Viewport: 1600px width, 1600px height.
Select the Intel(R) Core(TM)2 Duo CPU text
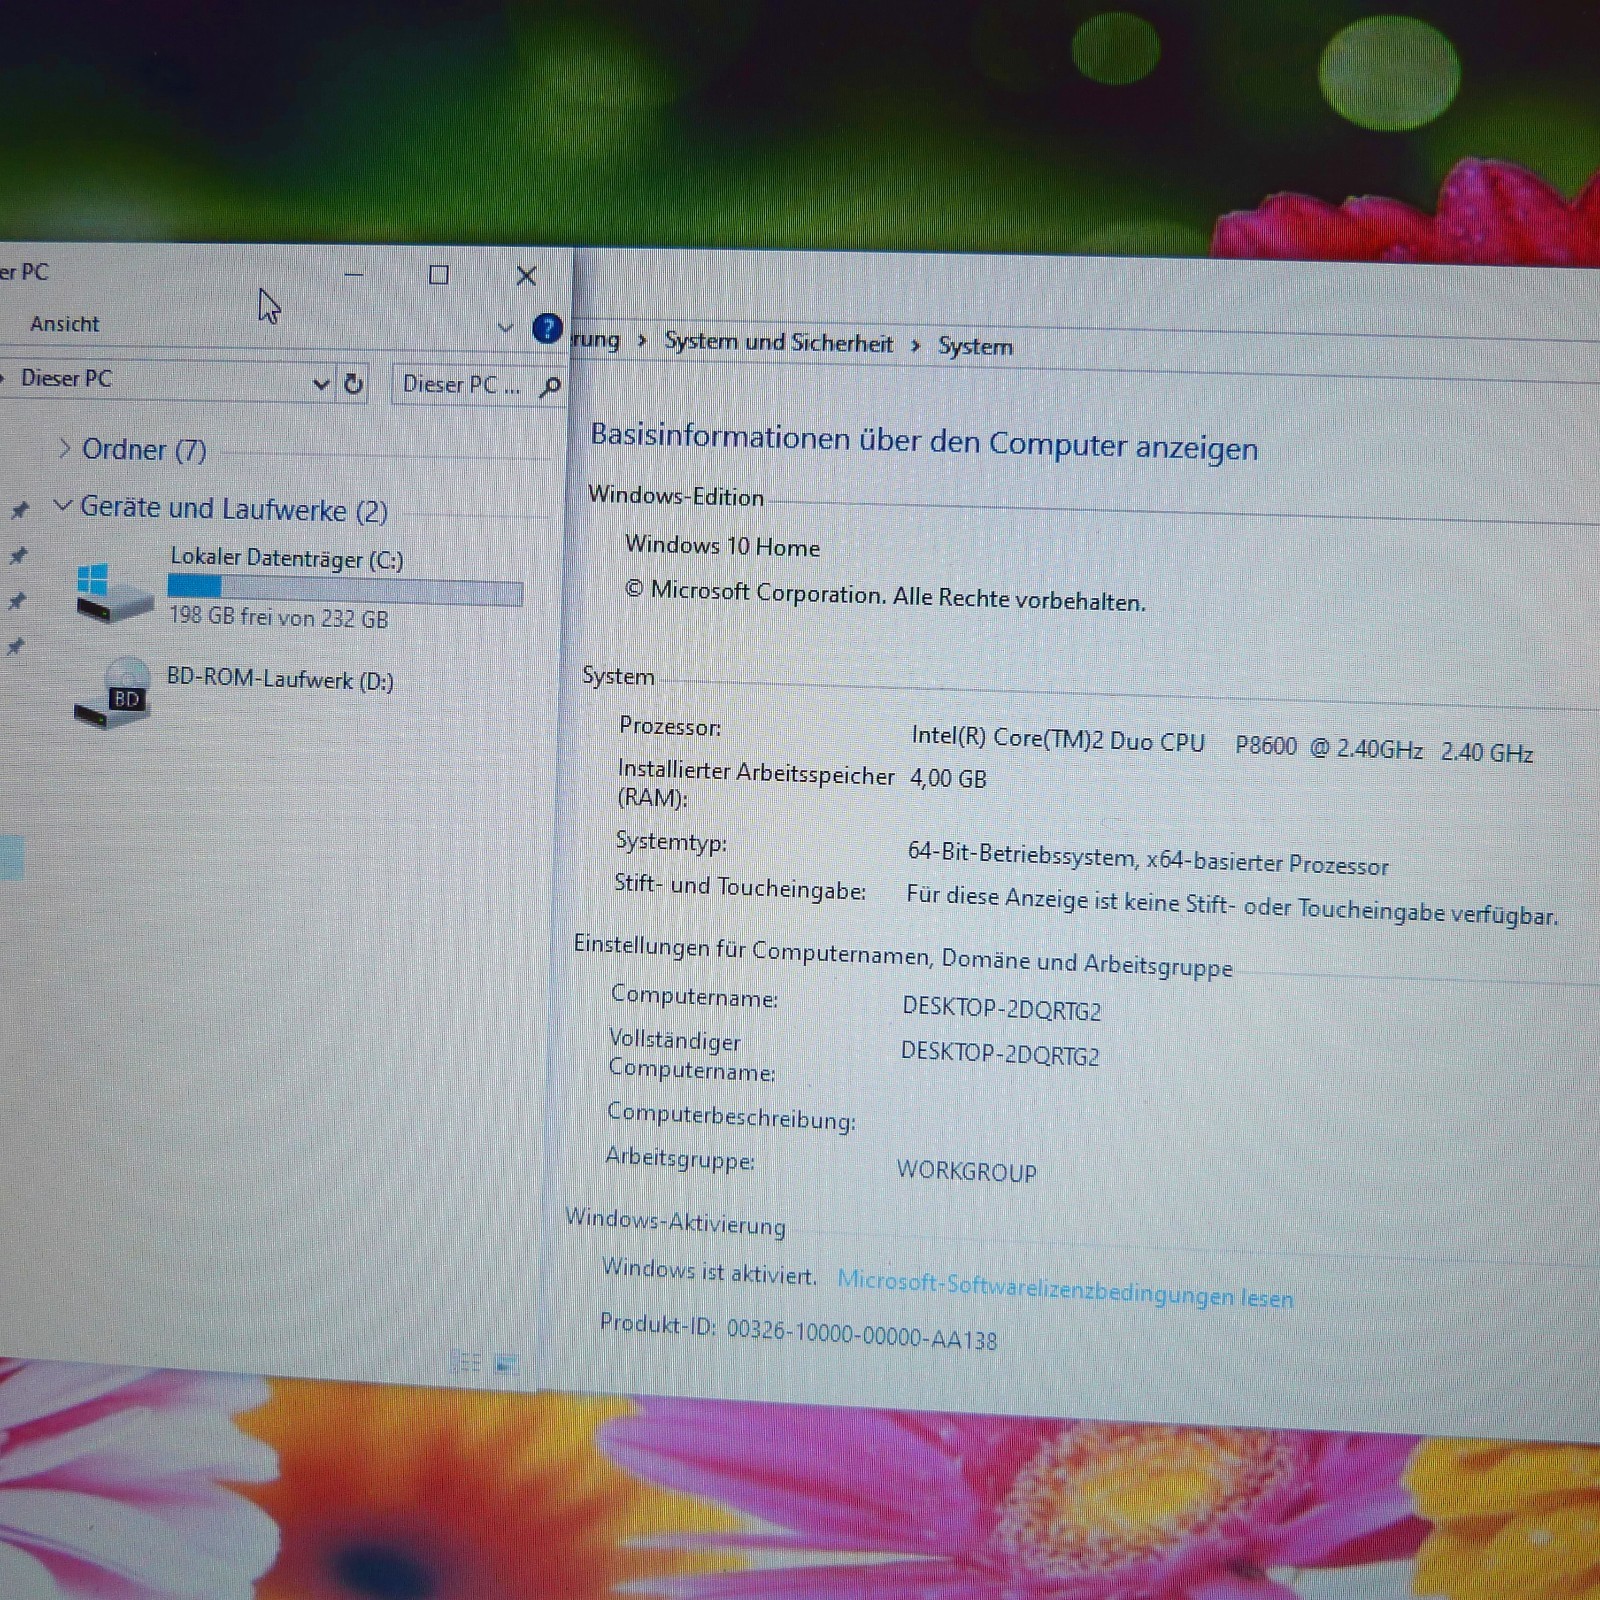1058,739
